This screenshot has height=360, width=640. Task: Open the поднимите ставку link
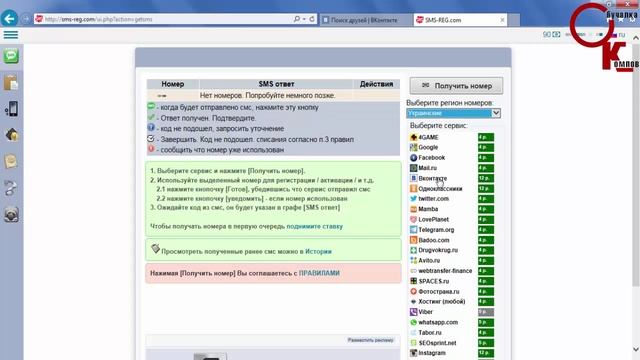[x=314, y=226]
